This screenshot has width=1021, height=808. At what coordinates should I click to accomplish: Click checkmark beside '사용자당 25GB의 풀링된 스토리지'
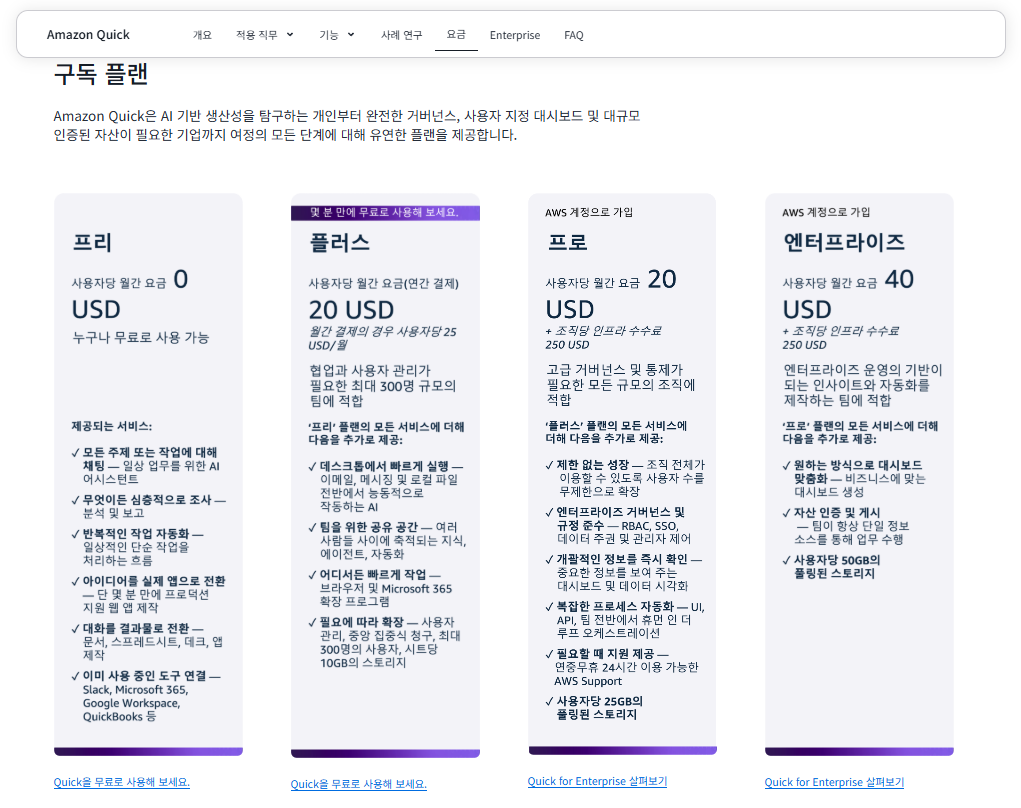550,701
